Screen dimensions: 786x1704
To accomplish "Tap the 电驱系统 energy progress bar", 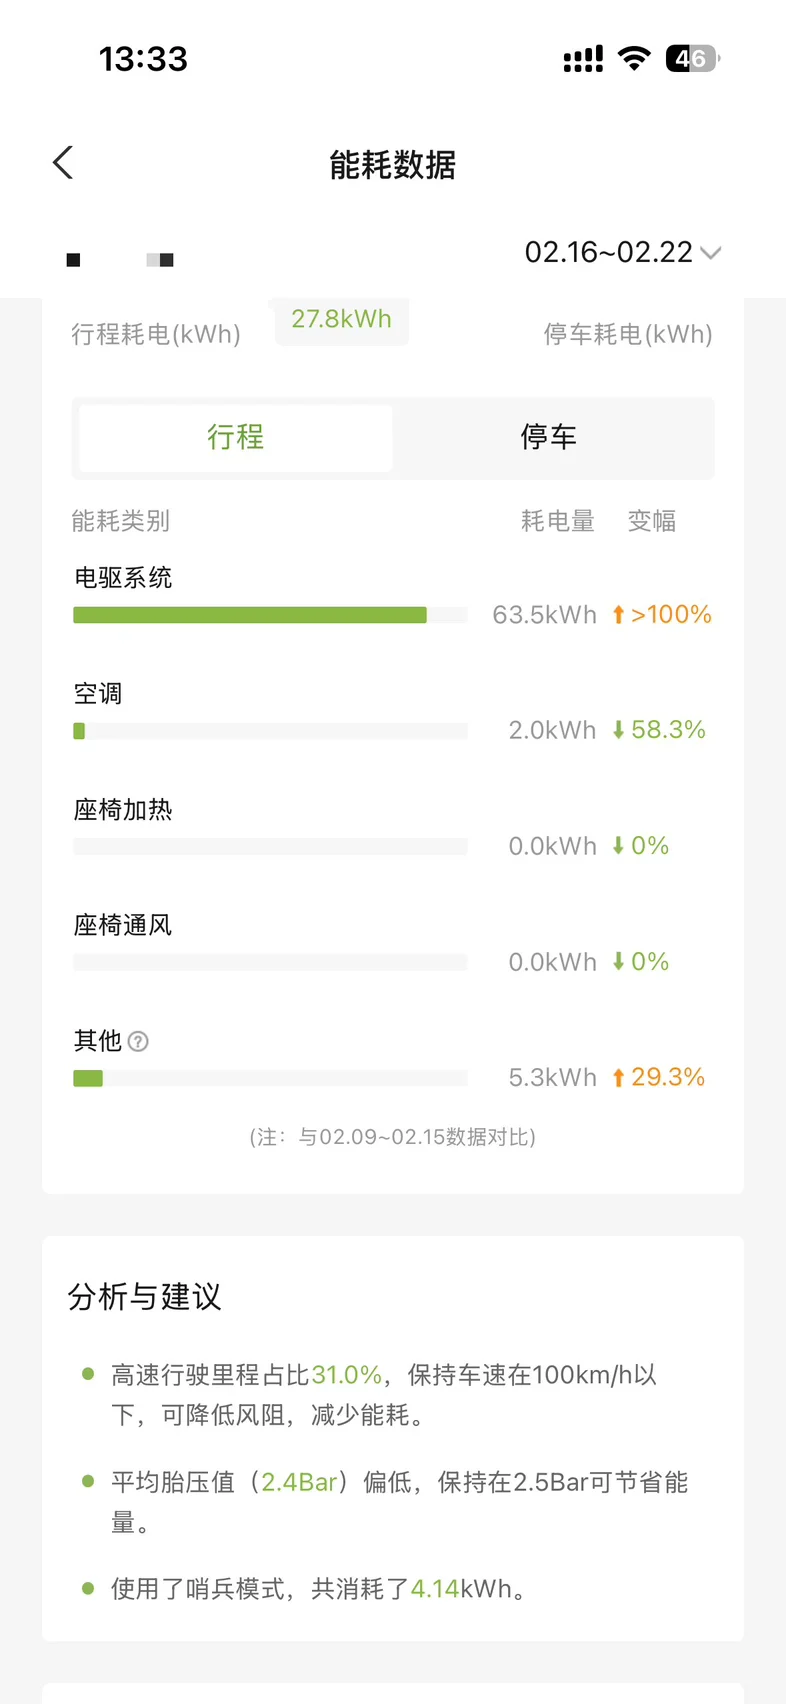I will (x=250, y=615).
